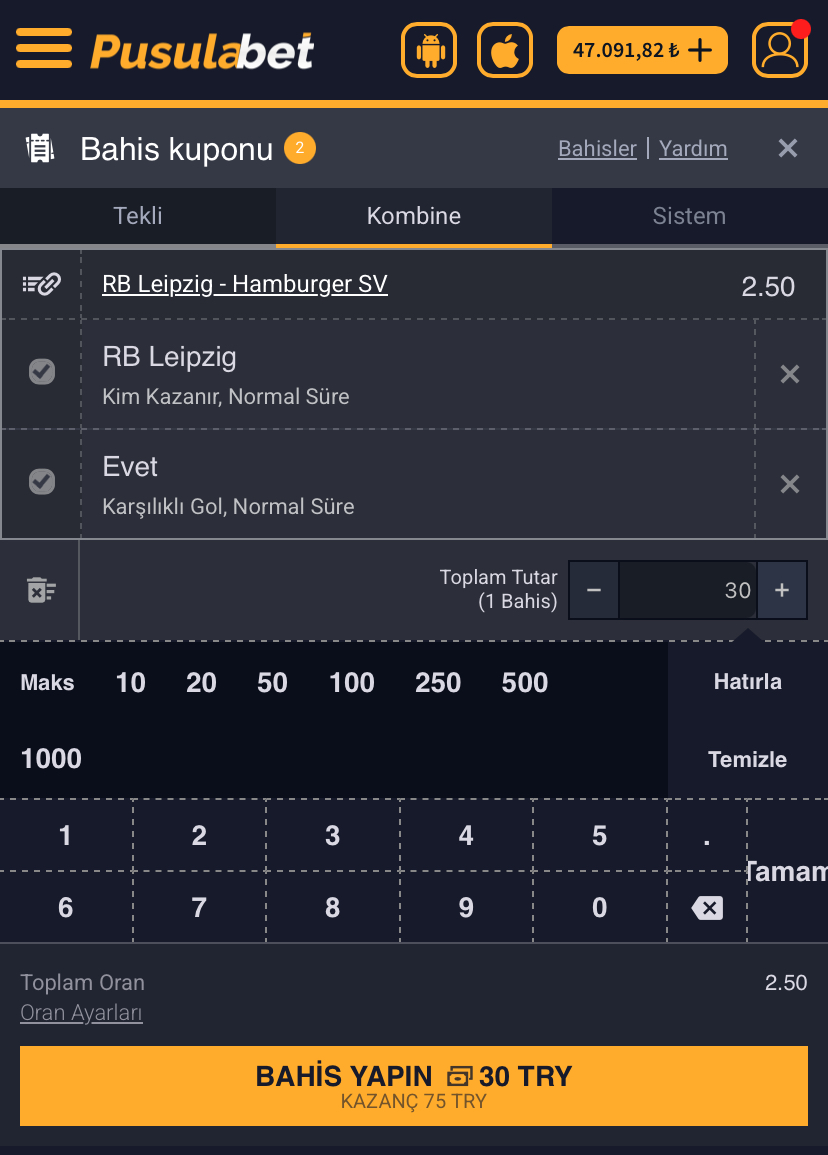Switch to the Sistem tab

(689, 216)
